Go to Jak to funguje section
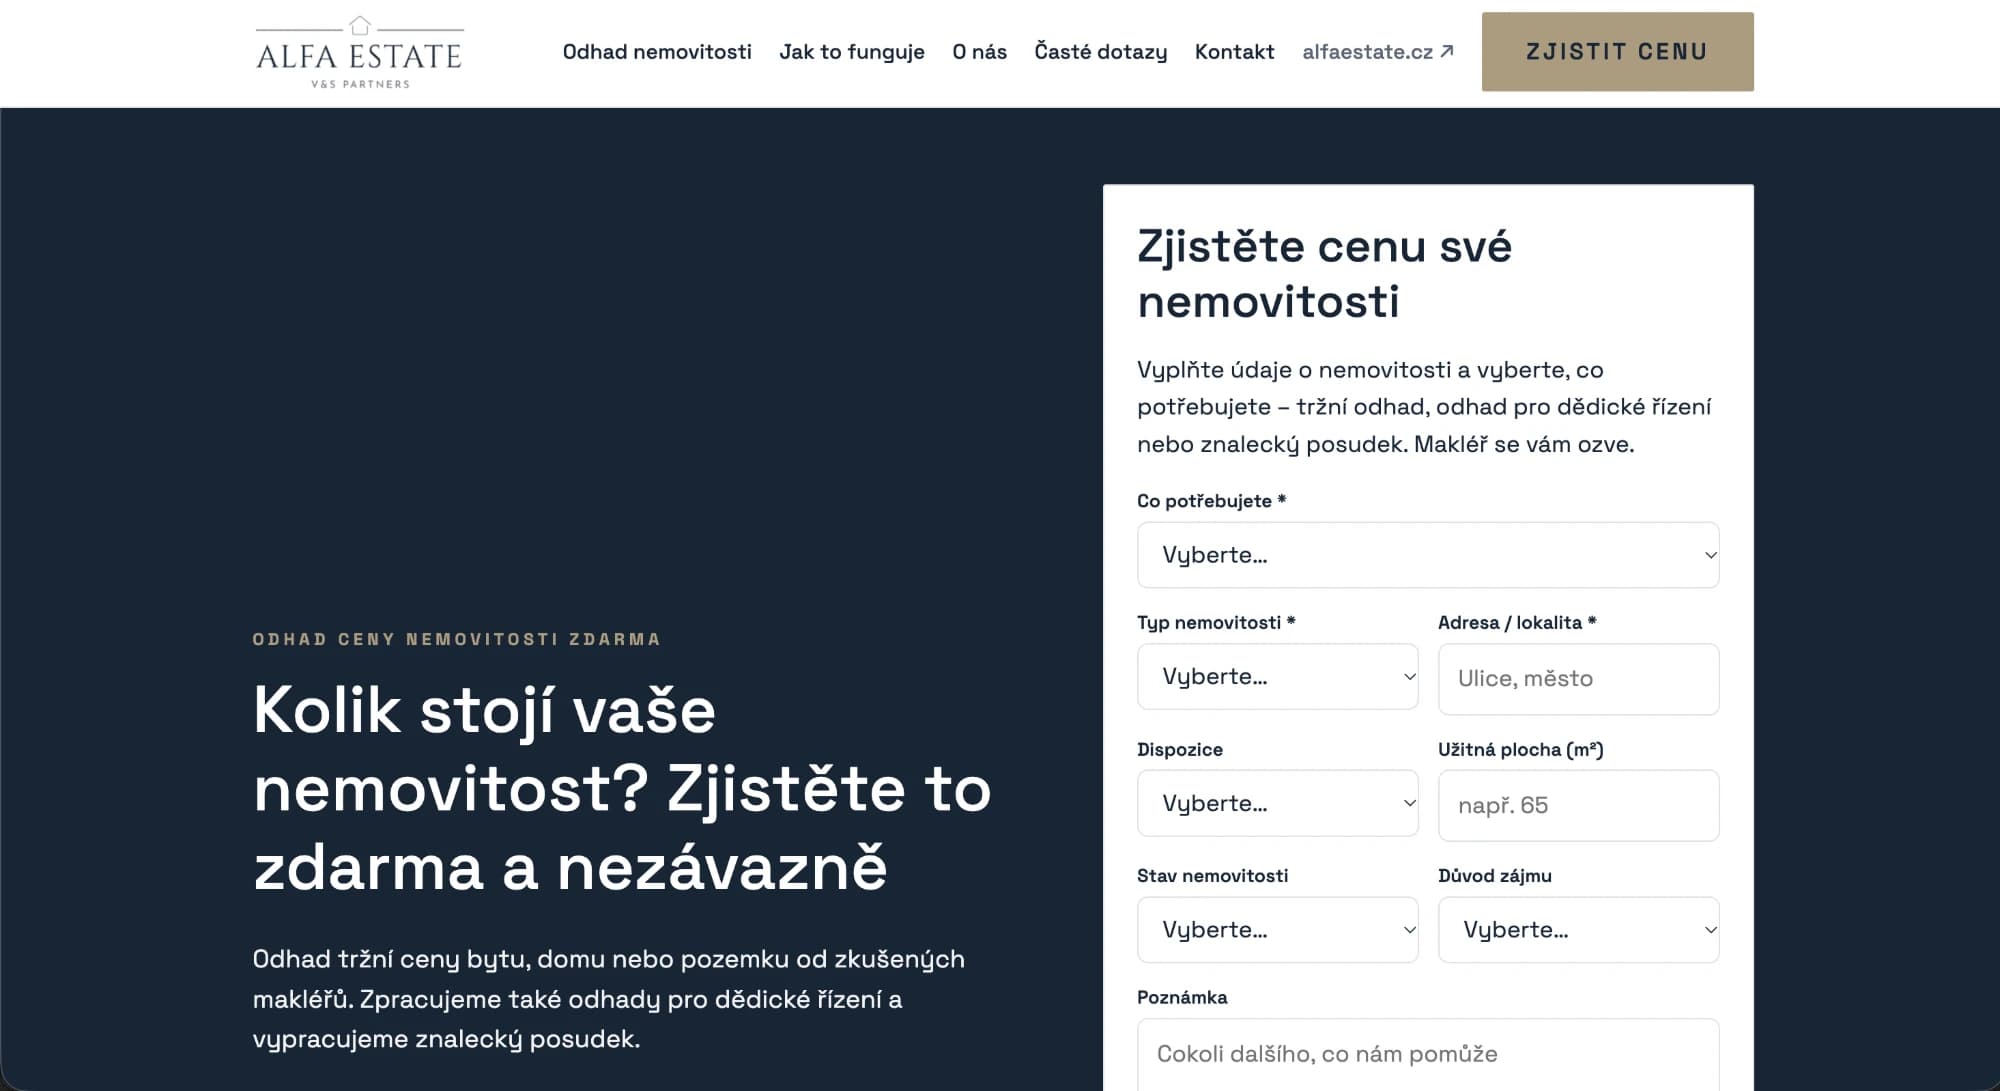The width and height of the screenshot is (2000, 1091). 852,52
